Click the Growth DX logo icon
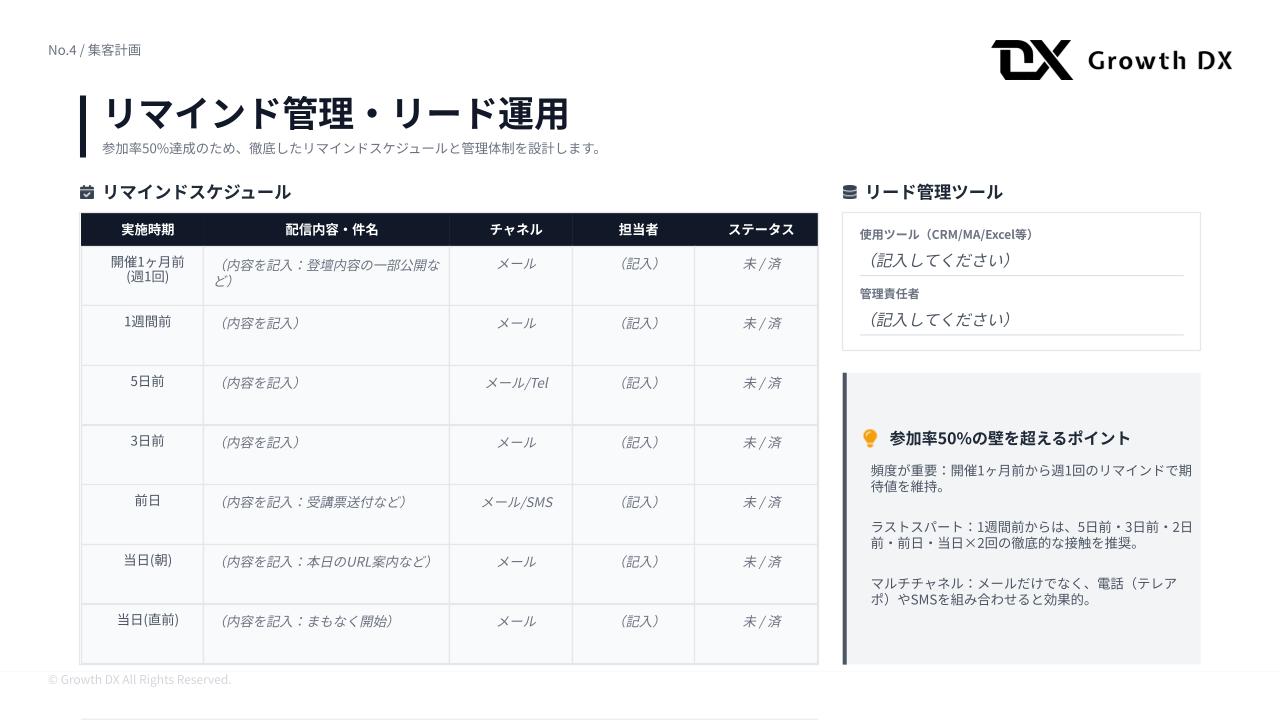 click(x=1031, y=60)
